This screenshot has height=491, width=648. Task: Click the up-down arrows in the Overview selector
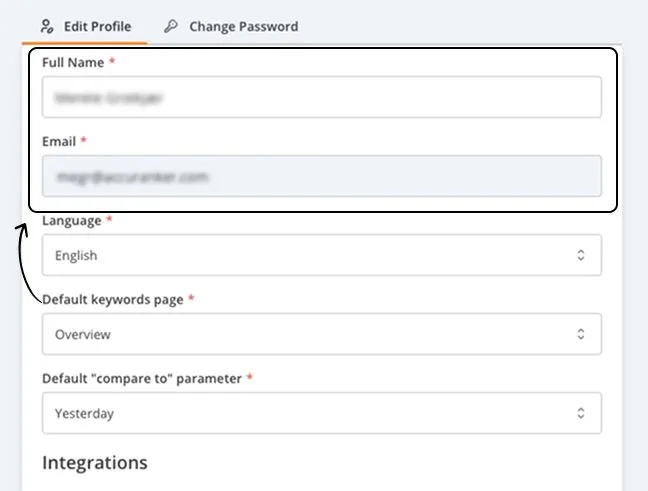pyautogui.click(x=581, y=334)
